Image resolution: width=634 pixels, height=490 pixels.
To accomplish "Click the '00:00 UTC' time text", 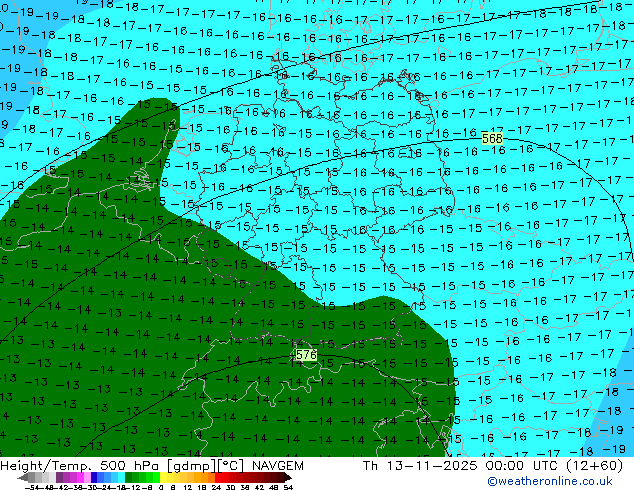I will [523, 466].
